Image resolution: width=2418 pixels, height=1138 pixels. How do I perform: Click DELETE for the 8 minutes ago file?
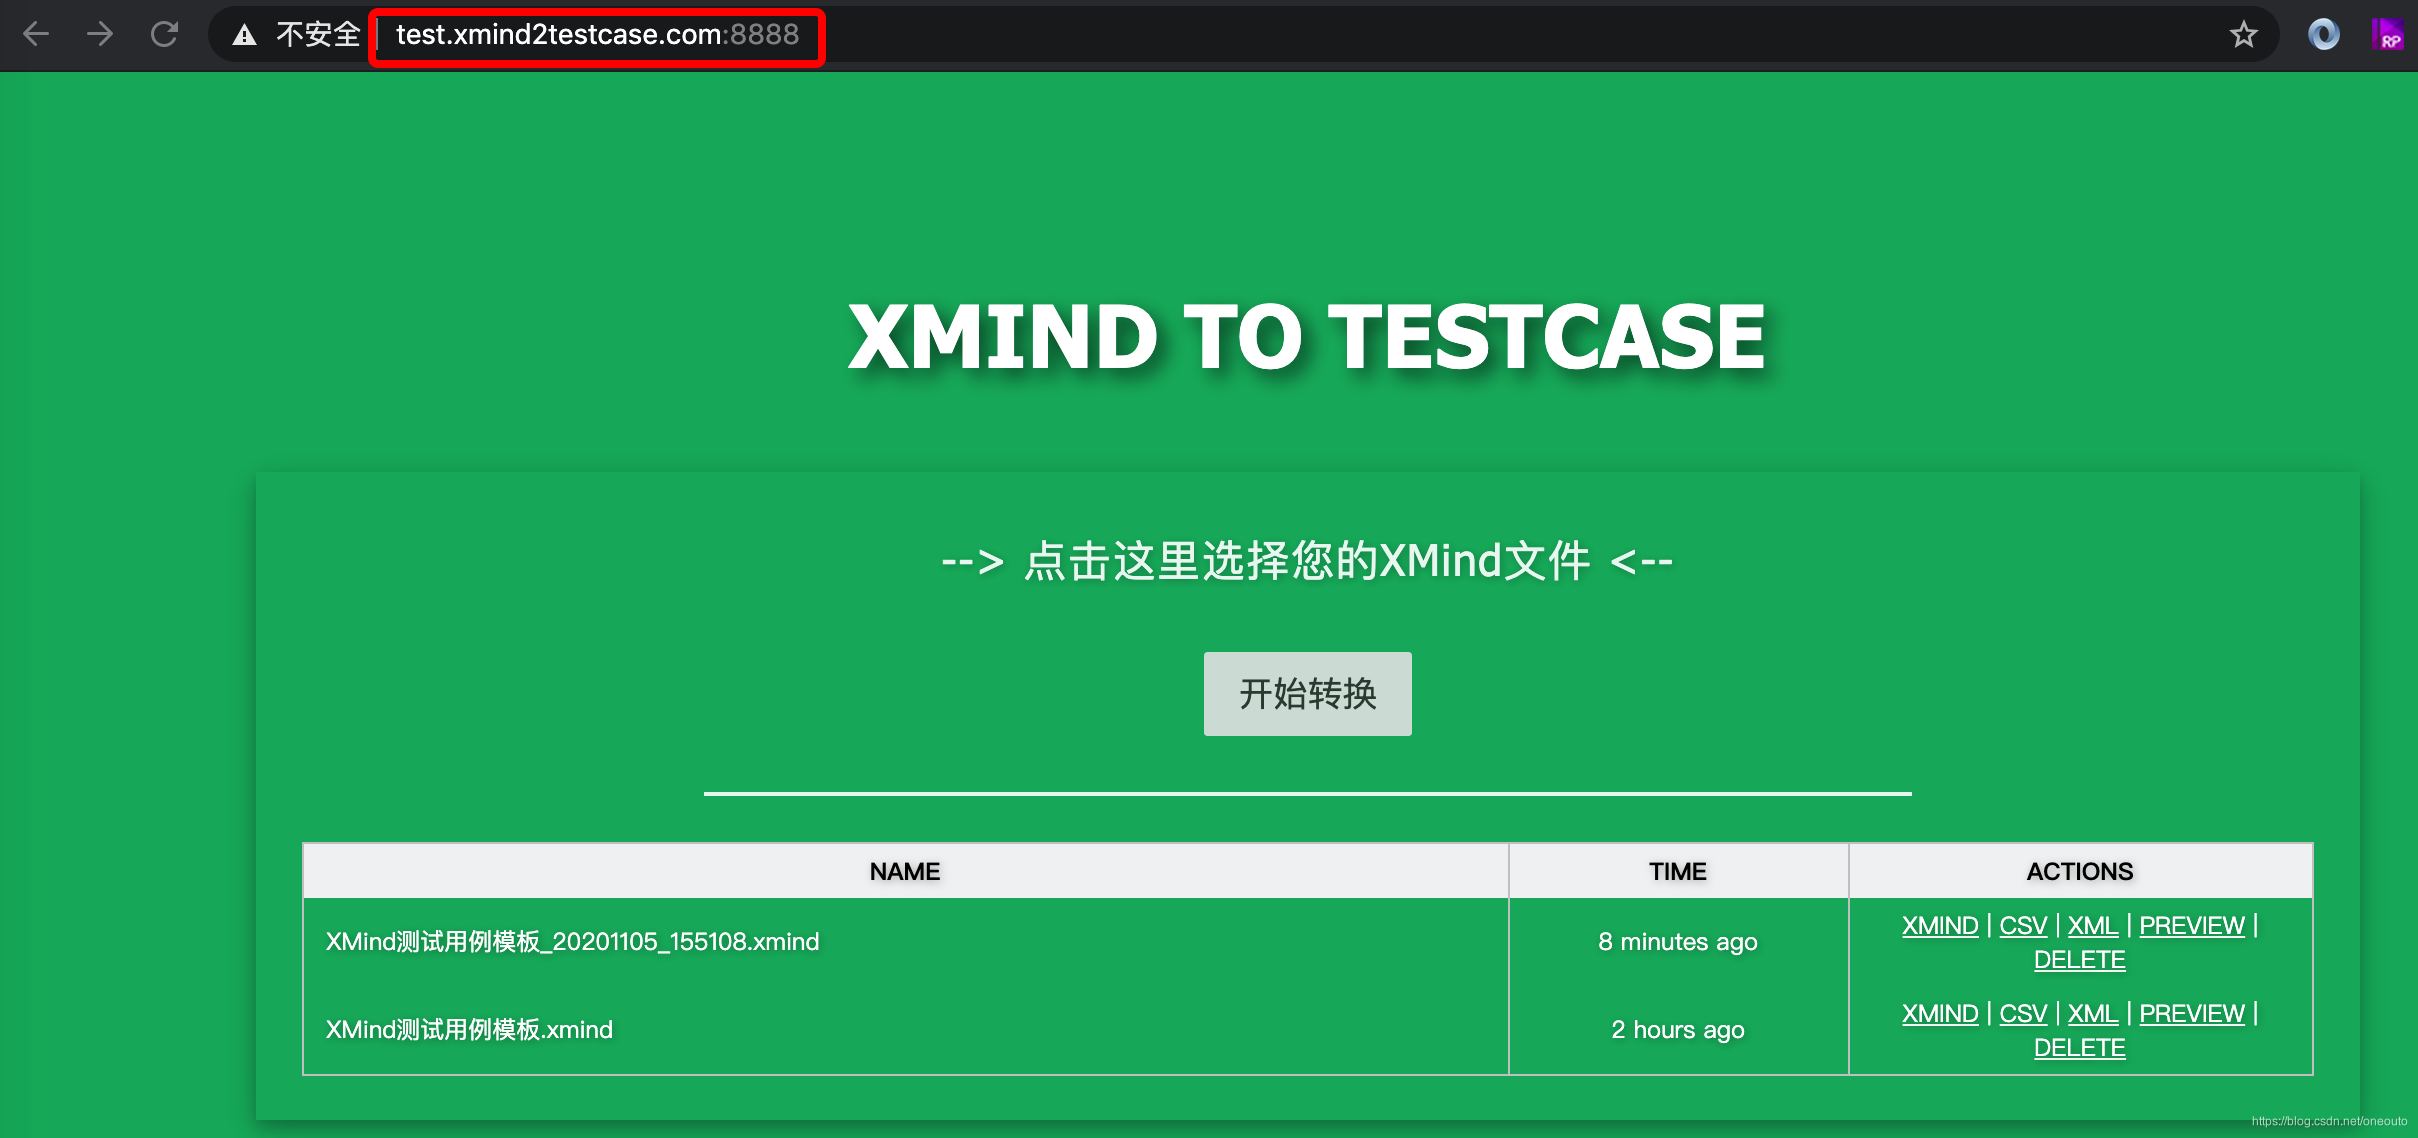click(x=2080, y=960)
